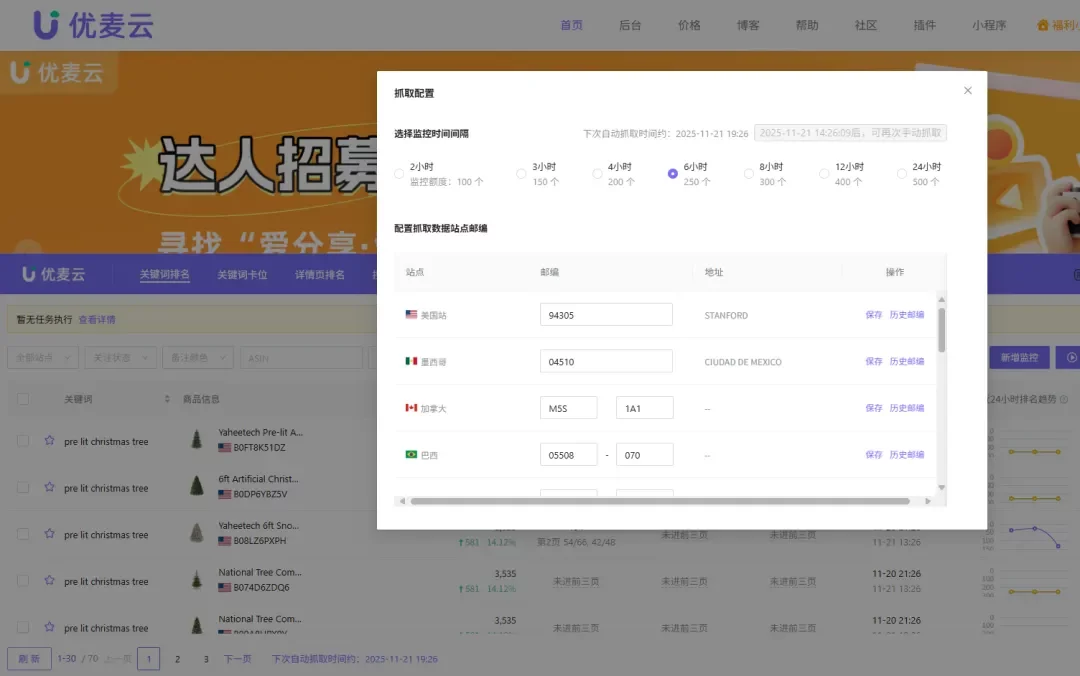Open the 备注颜色 dropdown
Screen dimensions: 1080x676
click(x=198, y=357)
